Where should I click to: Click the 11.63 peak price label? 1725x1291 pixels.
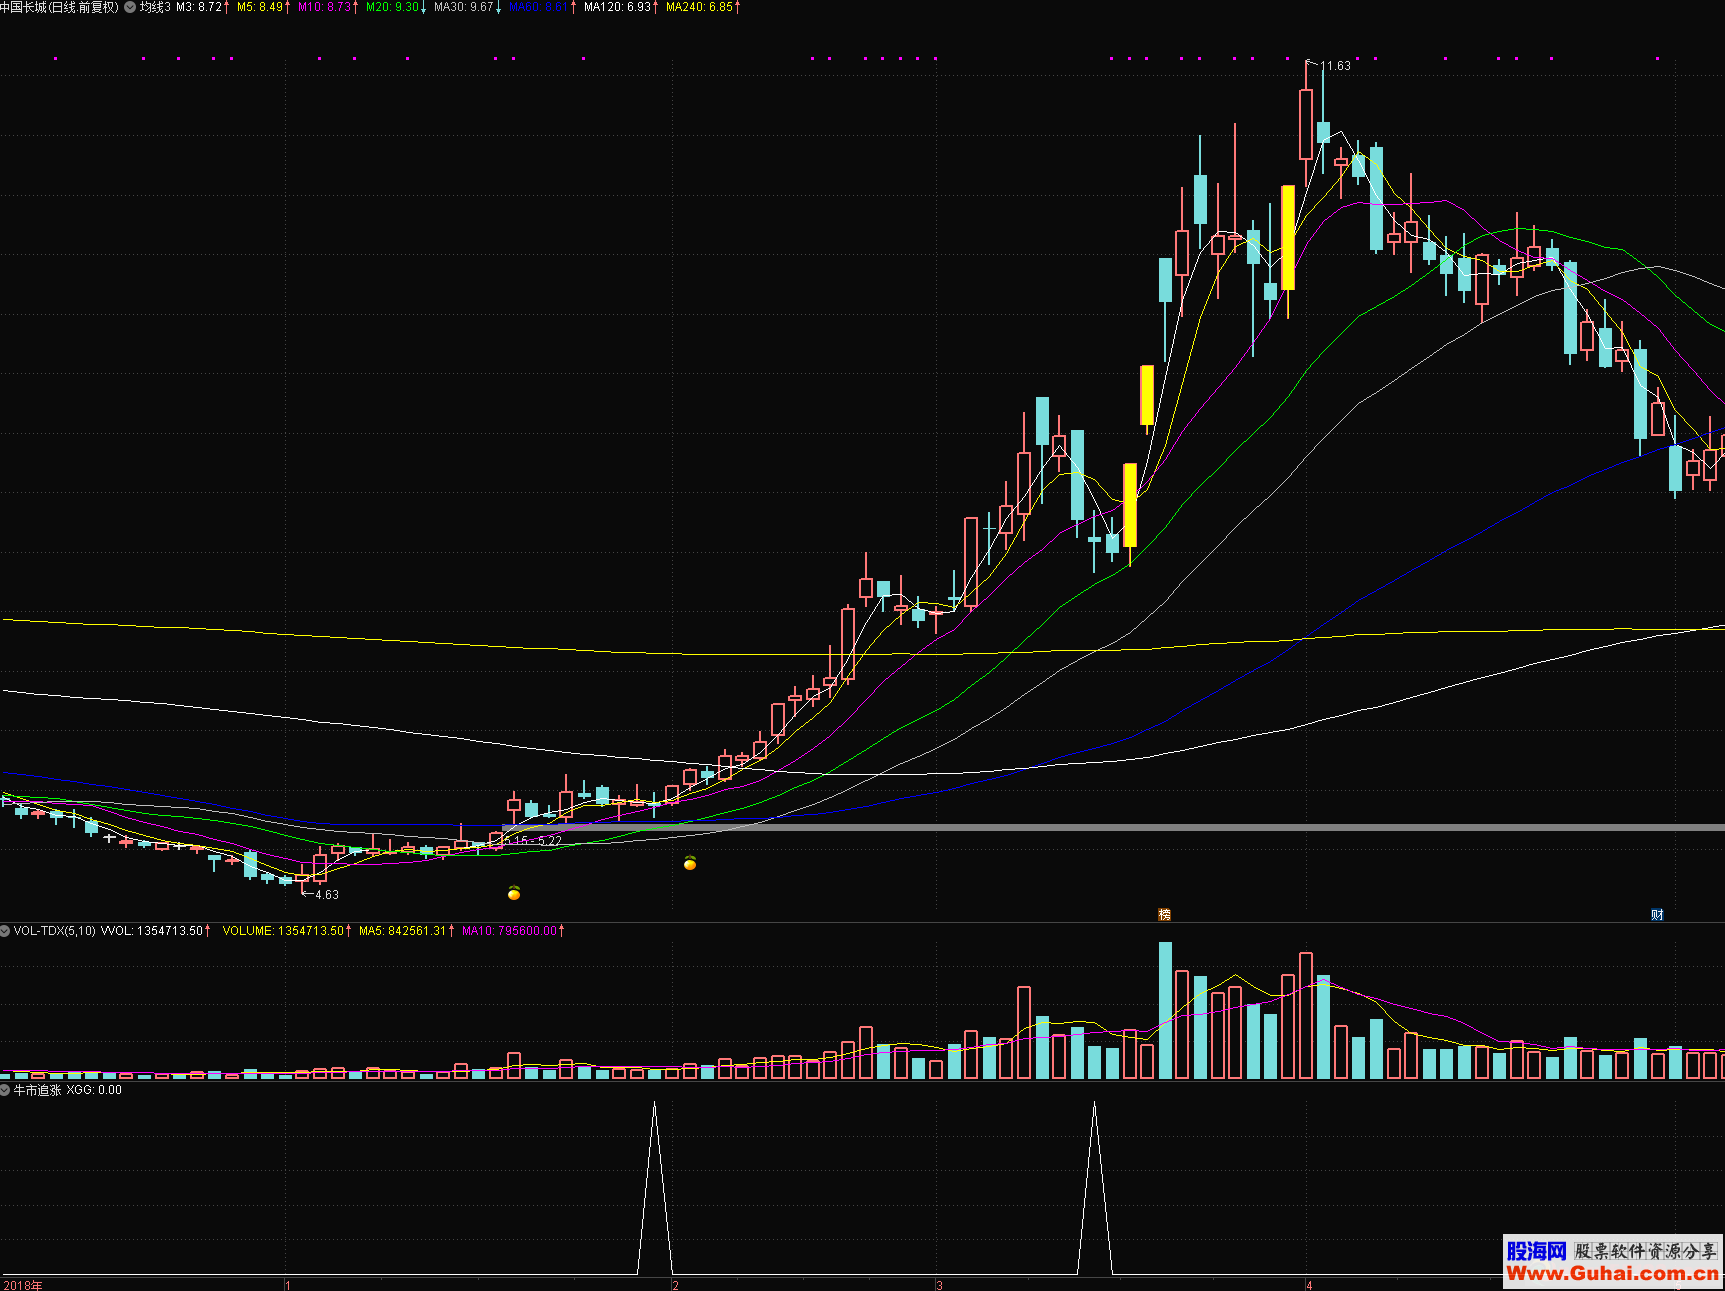click(1335, 66)
